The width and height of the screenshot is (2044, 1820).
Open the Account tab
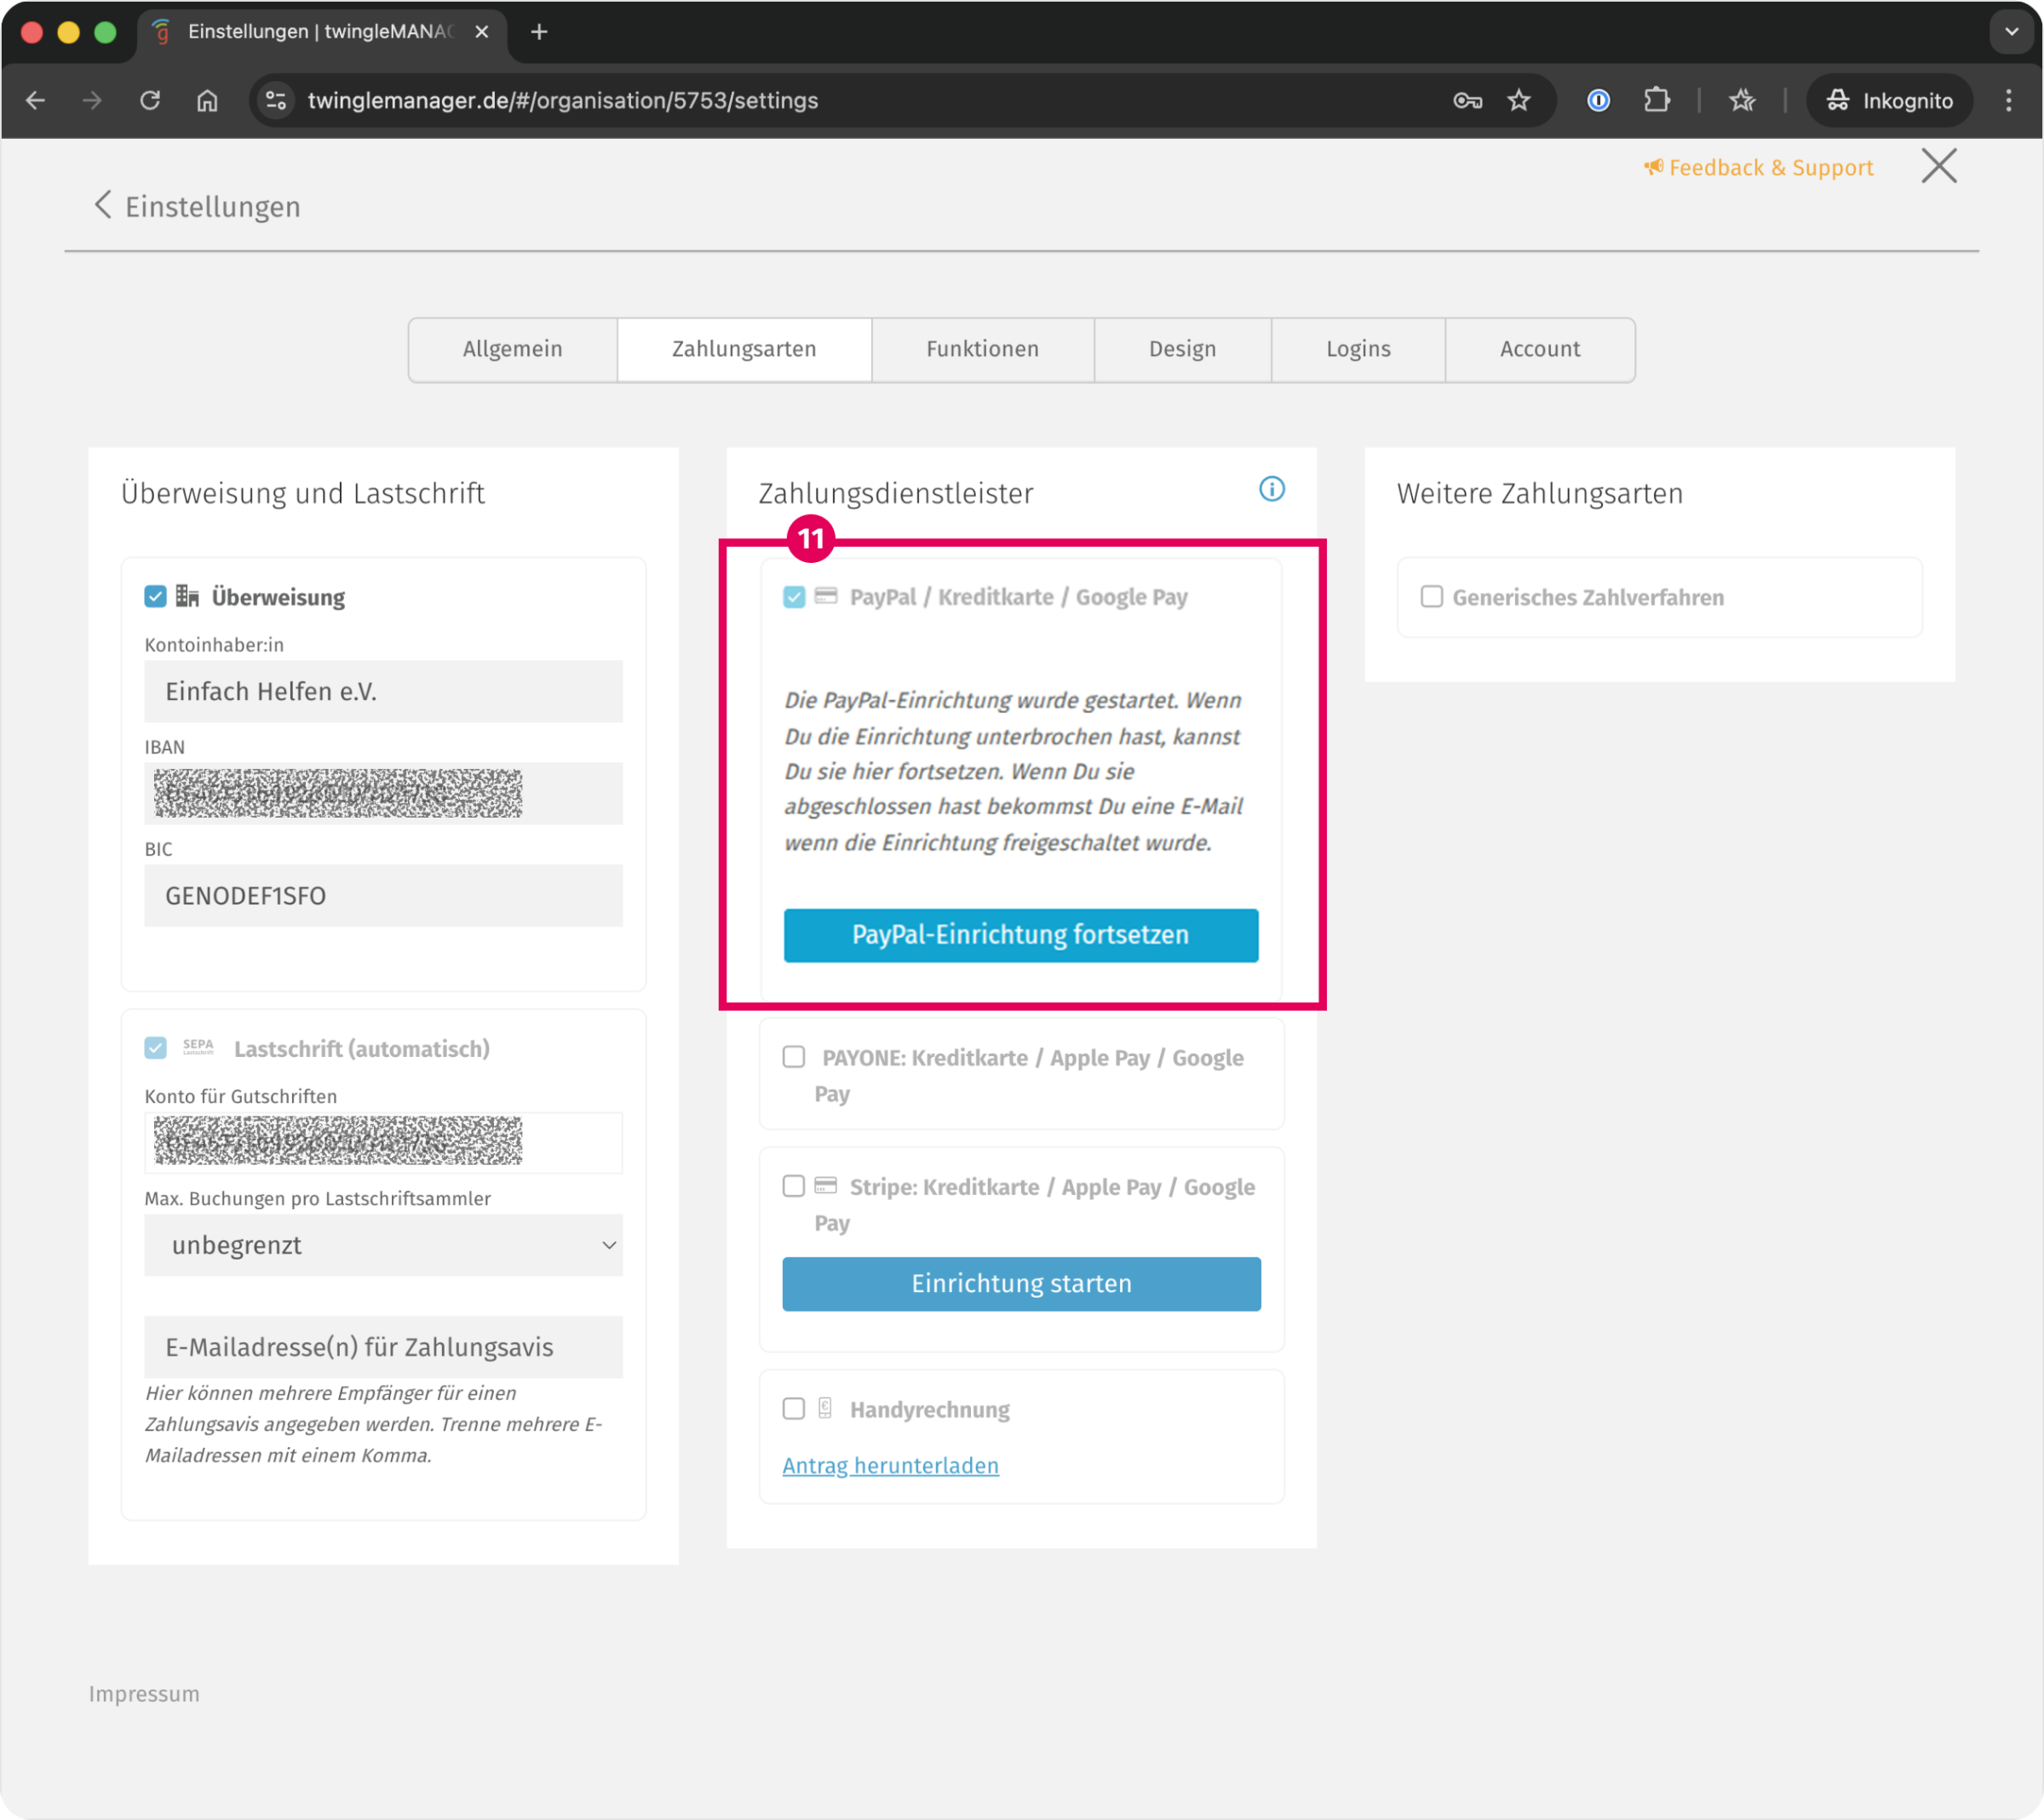point(1539,349)
